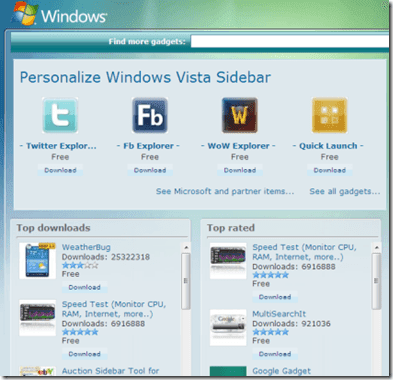
Task: Click the Personalize Windows Vista Sidebar heading
Action: pyautogui.click(x=145, y=78)
